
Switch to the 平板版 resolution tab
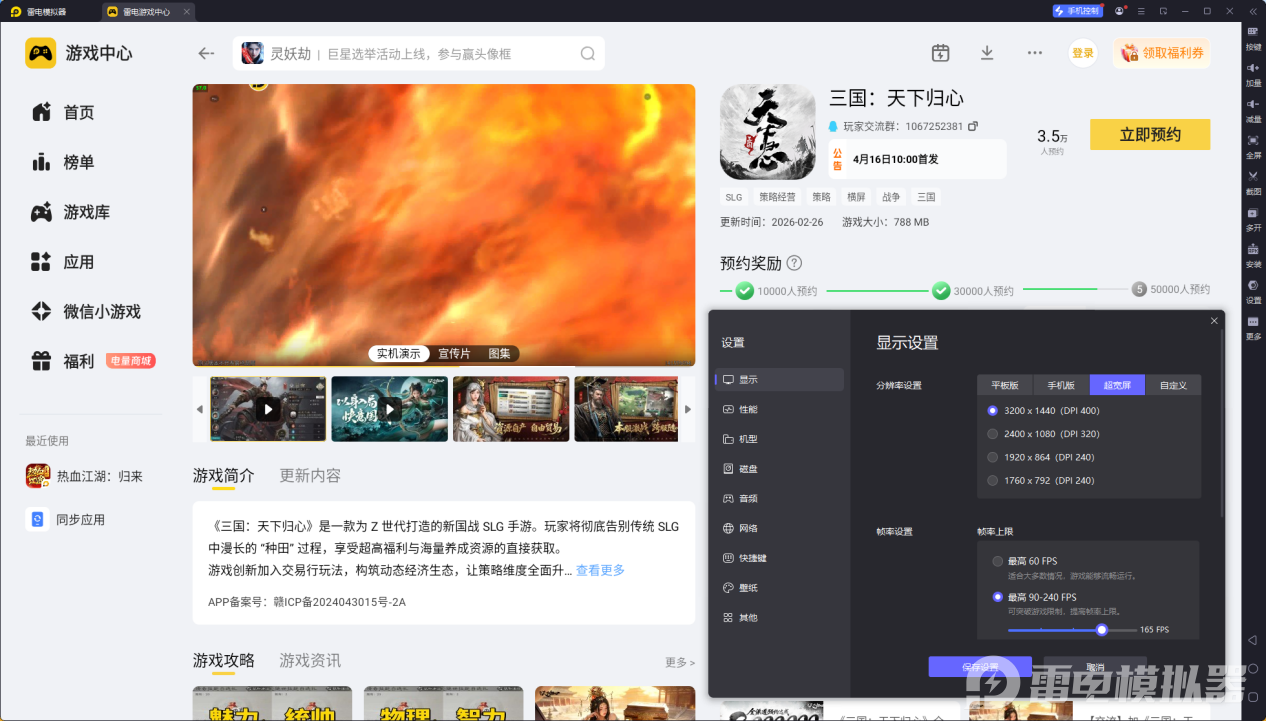tap(1005, 385)
